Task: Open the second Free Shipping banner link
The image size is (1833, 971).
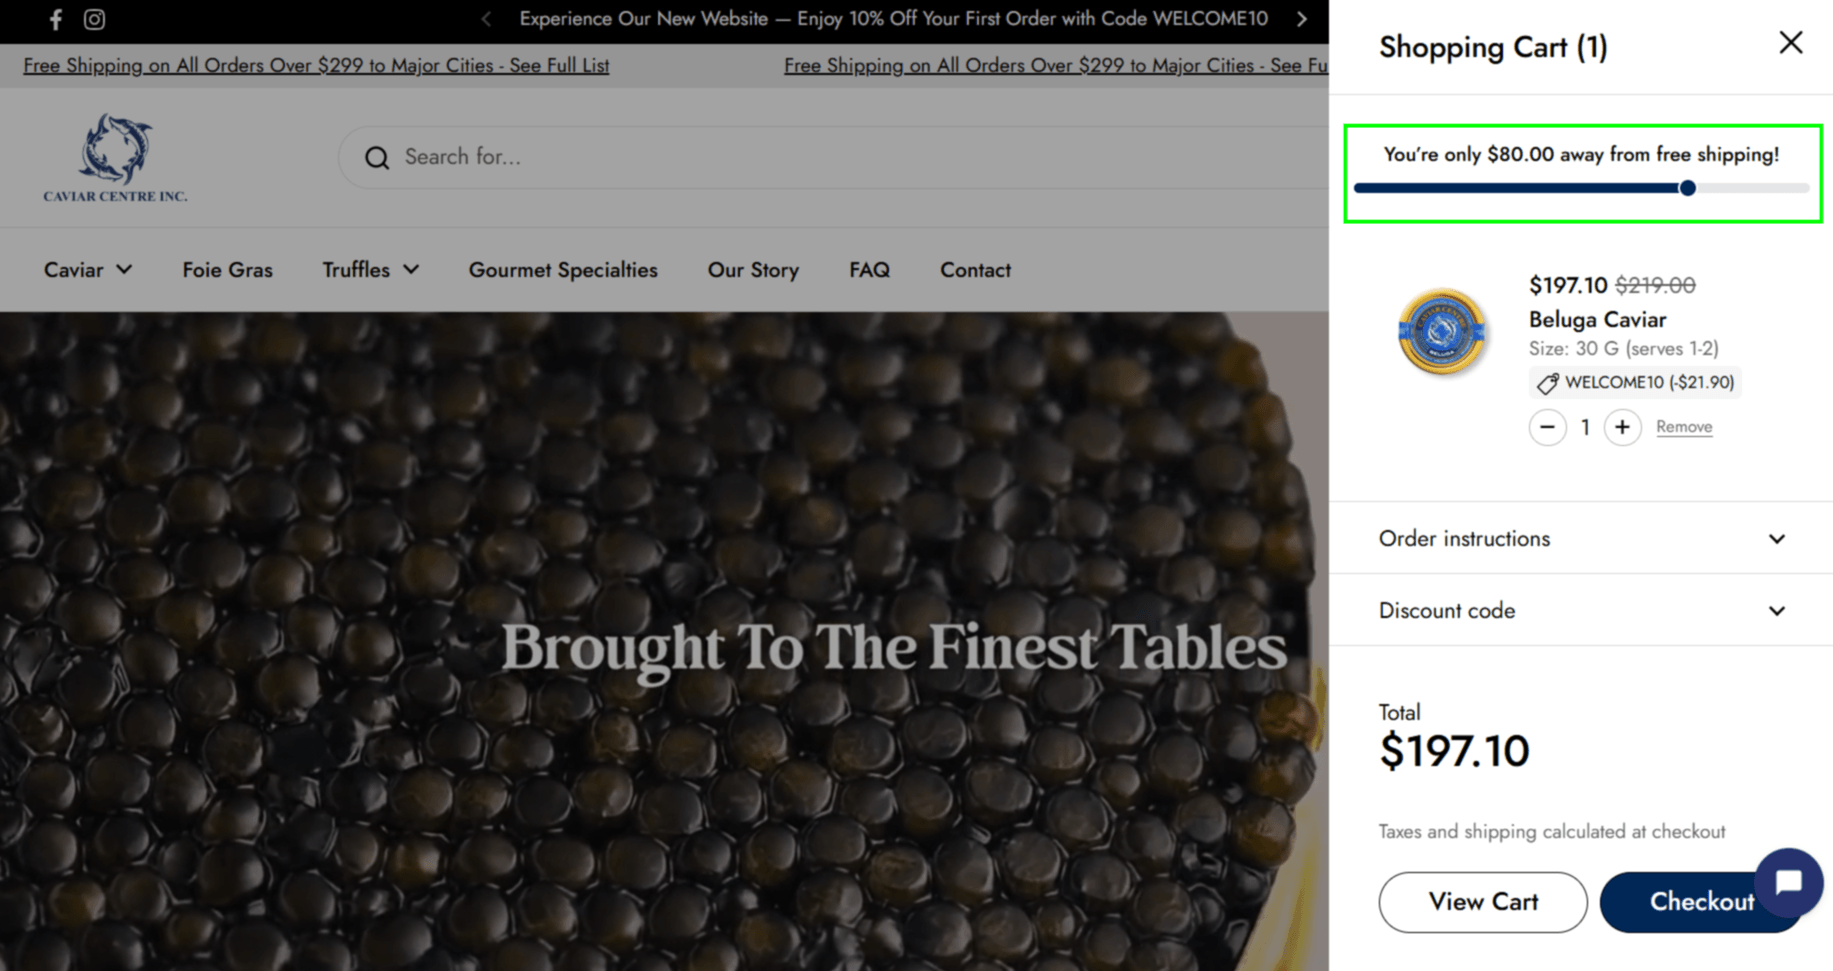Action: [x=1056, y=65]
